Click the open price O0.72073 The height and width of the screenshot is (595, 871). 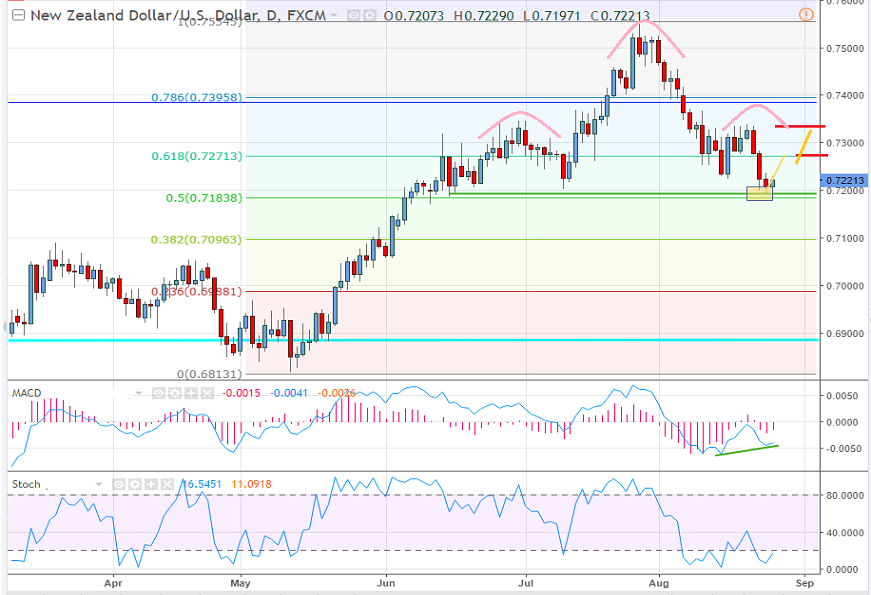coord(414,16)
